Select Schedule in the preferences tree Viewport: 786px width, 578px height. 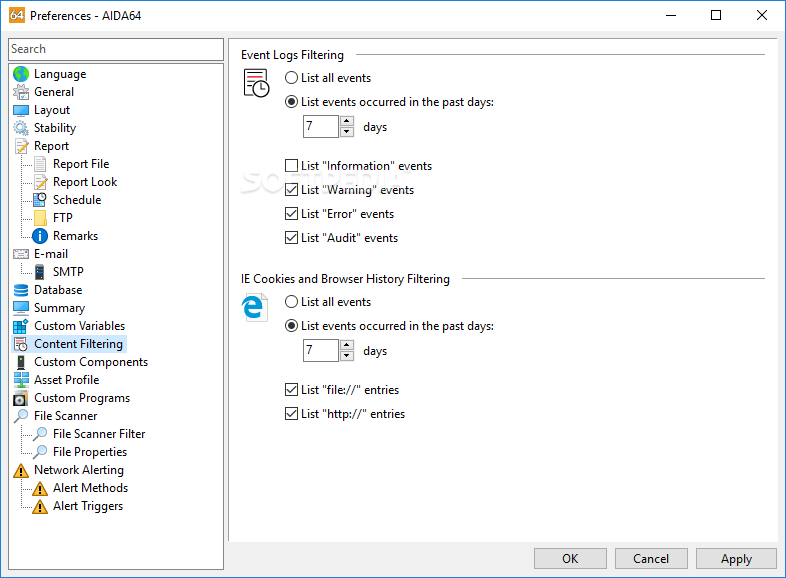(77, 200)
